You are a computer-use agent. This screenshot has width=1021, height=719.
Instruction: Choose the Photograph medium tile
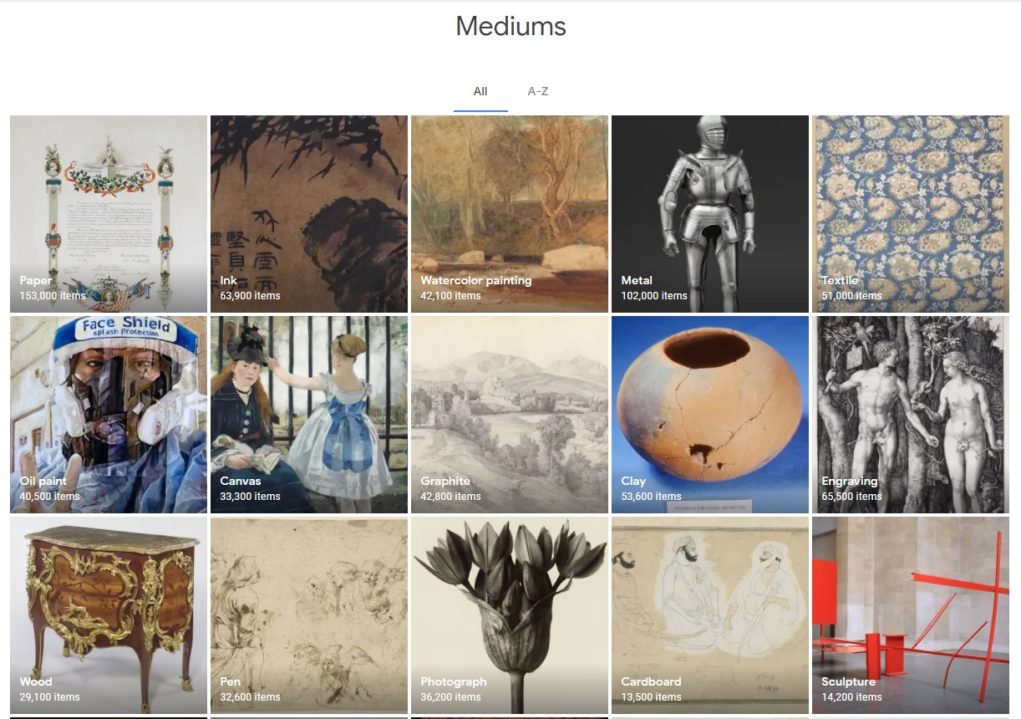[509, 615]
